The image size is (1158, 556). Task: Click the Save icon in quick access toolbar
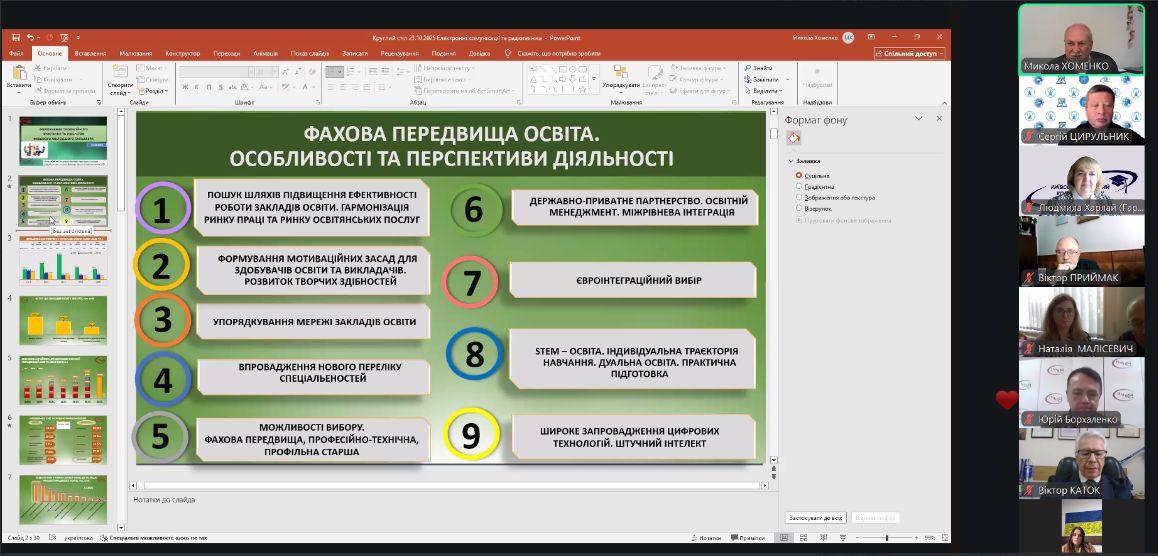15,37
